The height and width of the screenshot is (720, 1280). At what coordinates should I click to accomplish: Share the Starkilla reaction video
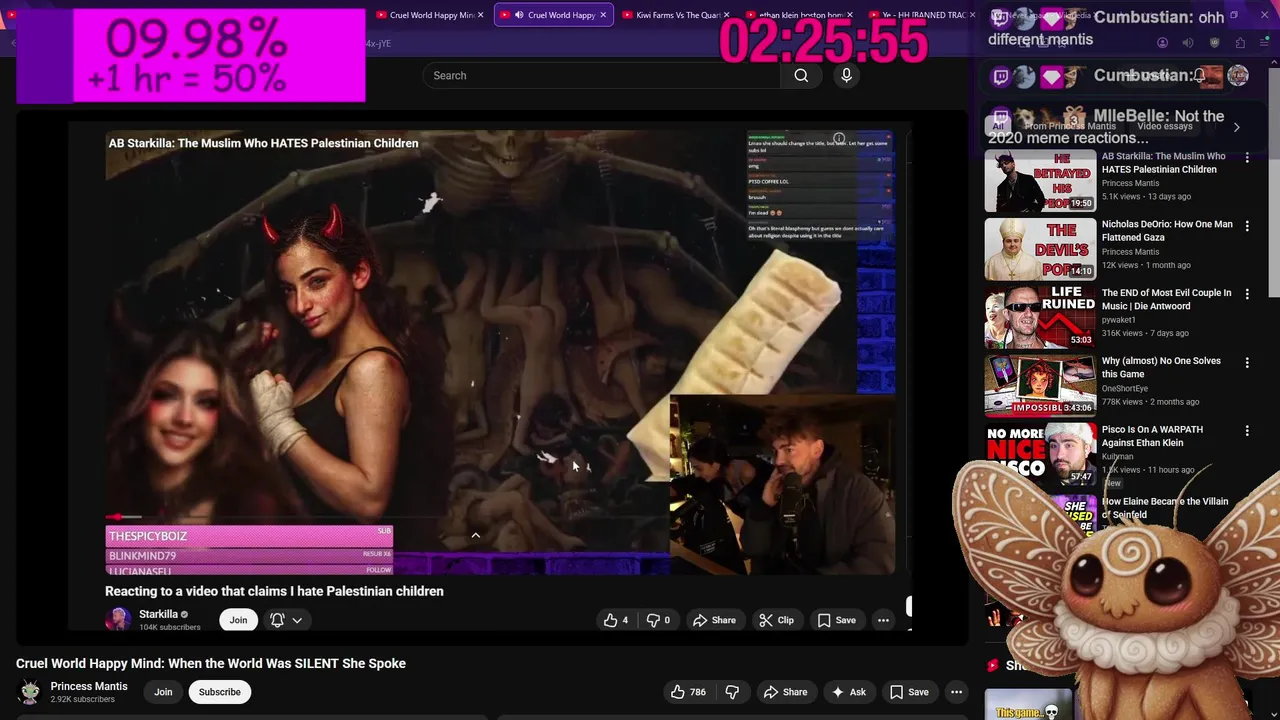[x=714, y=620]
